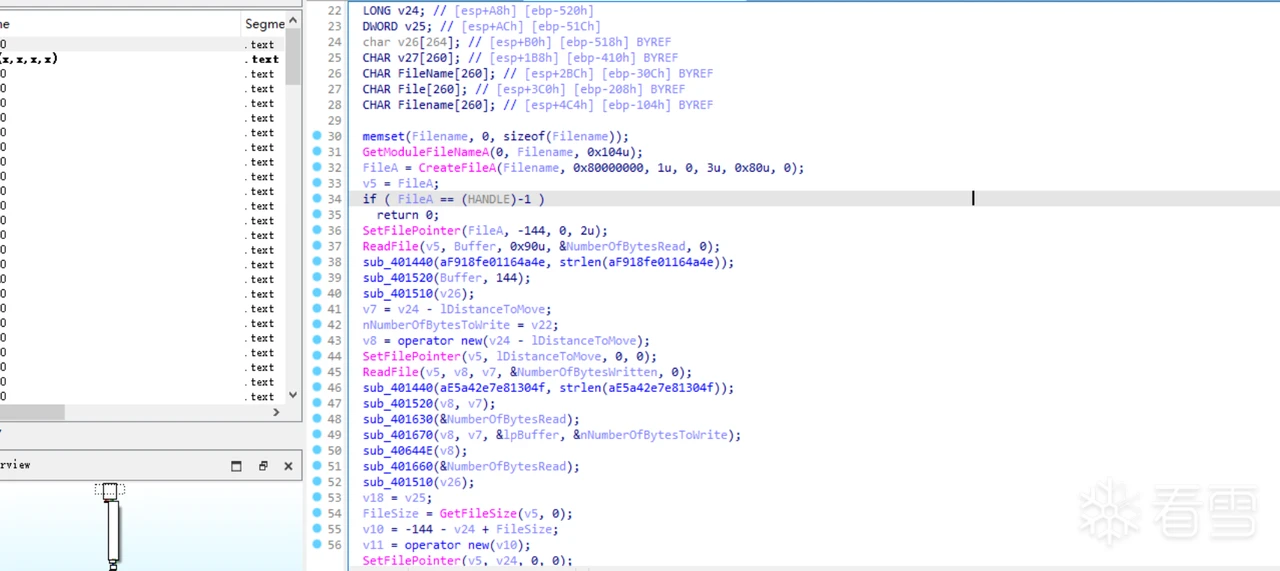The image size is (1280, 571).
Task: Click sub_401510 on line 52
Action: [x=398, y=482]
